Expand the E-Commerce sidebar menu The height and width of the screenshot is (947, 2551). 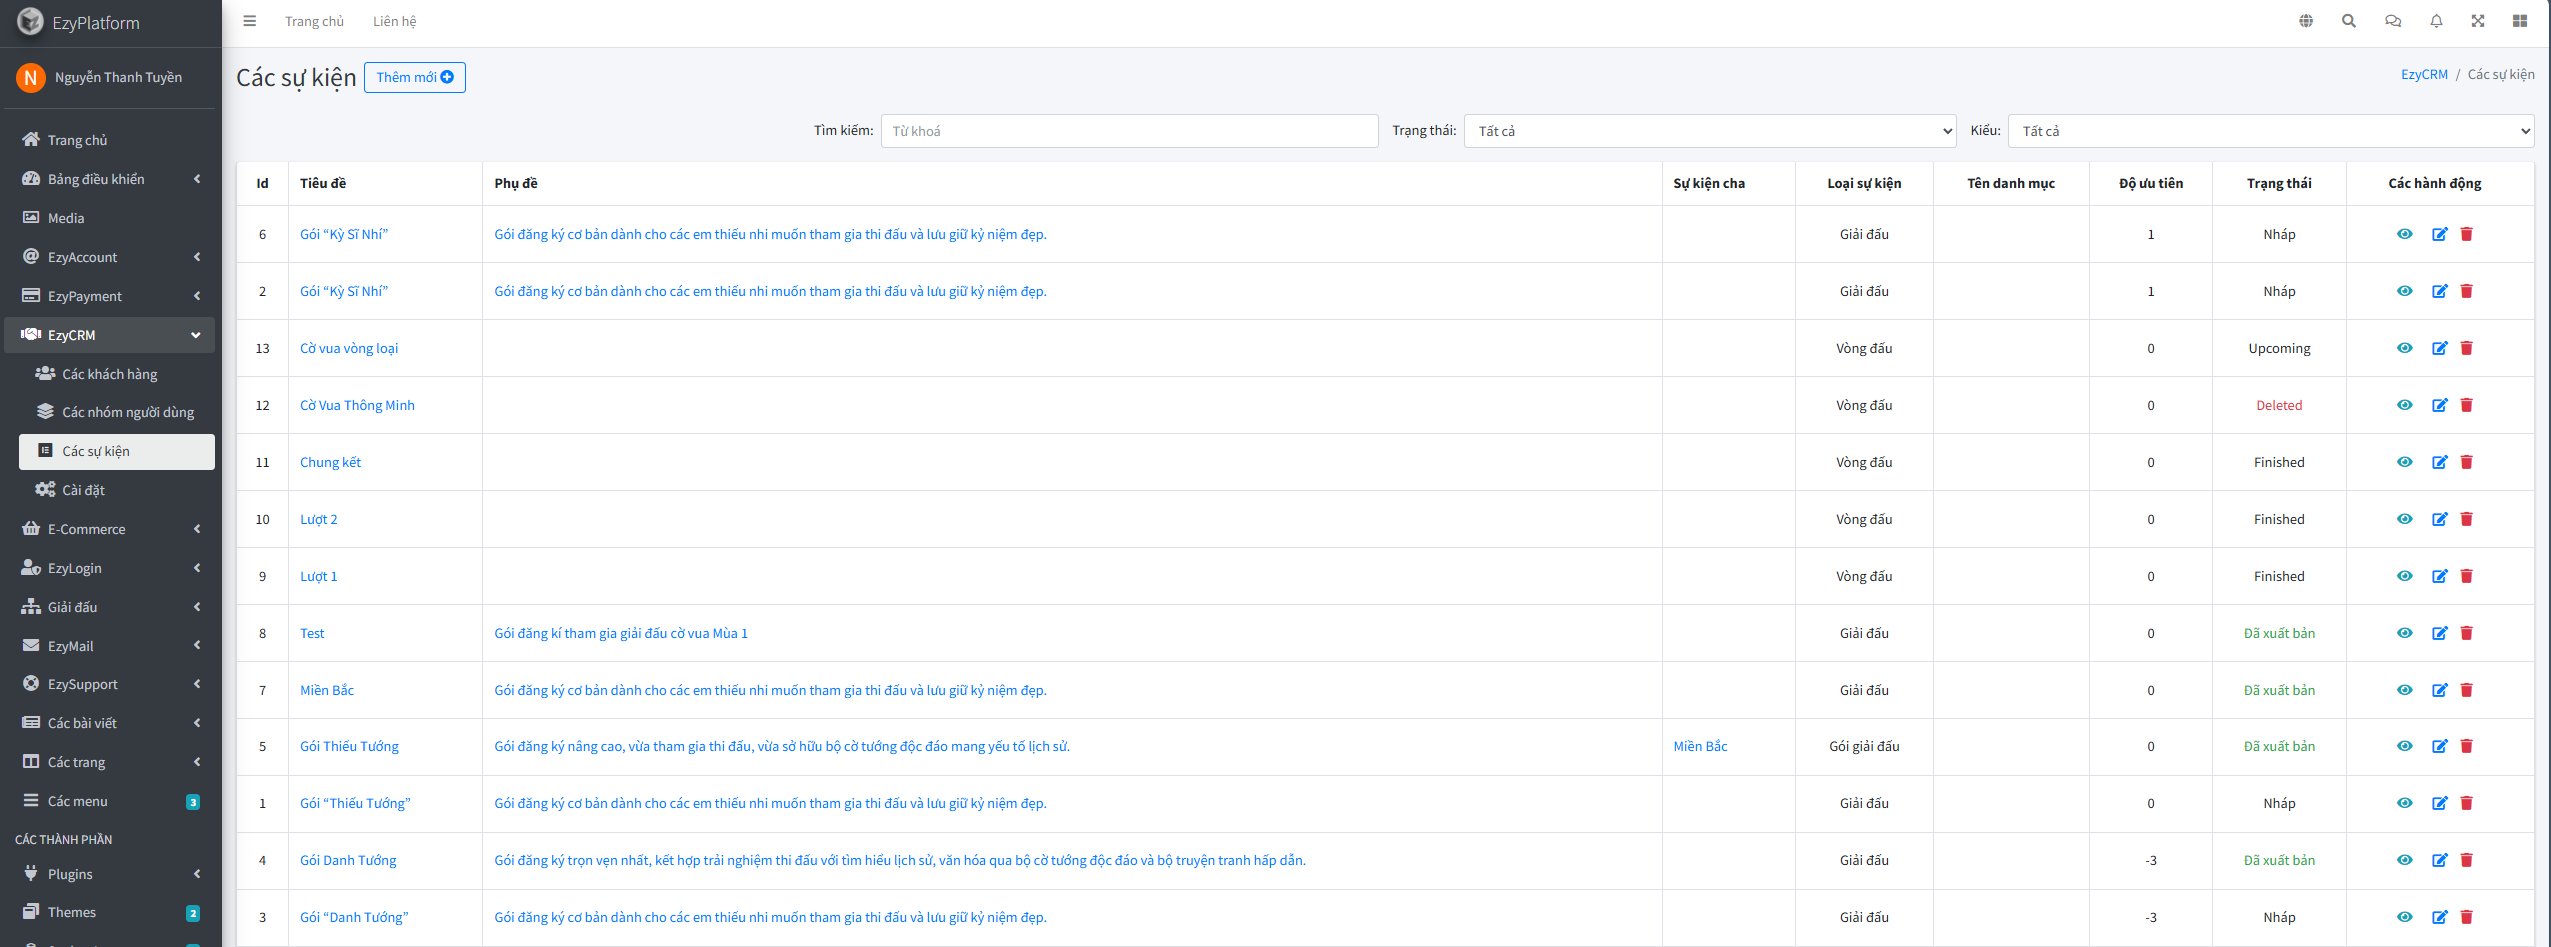[110, 529]
